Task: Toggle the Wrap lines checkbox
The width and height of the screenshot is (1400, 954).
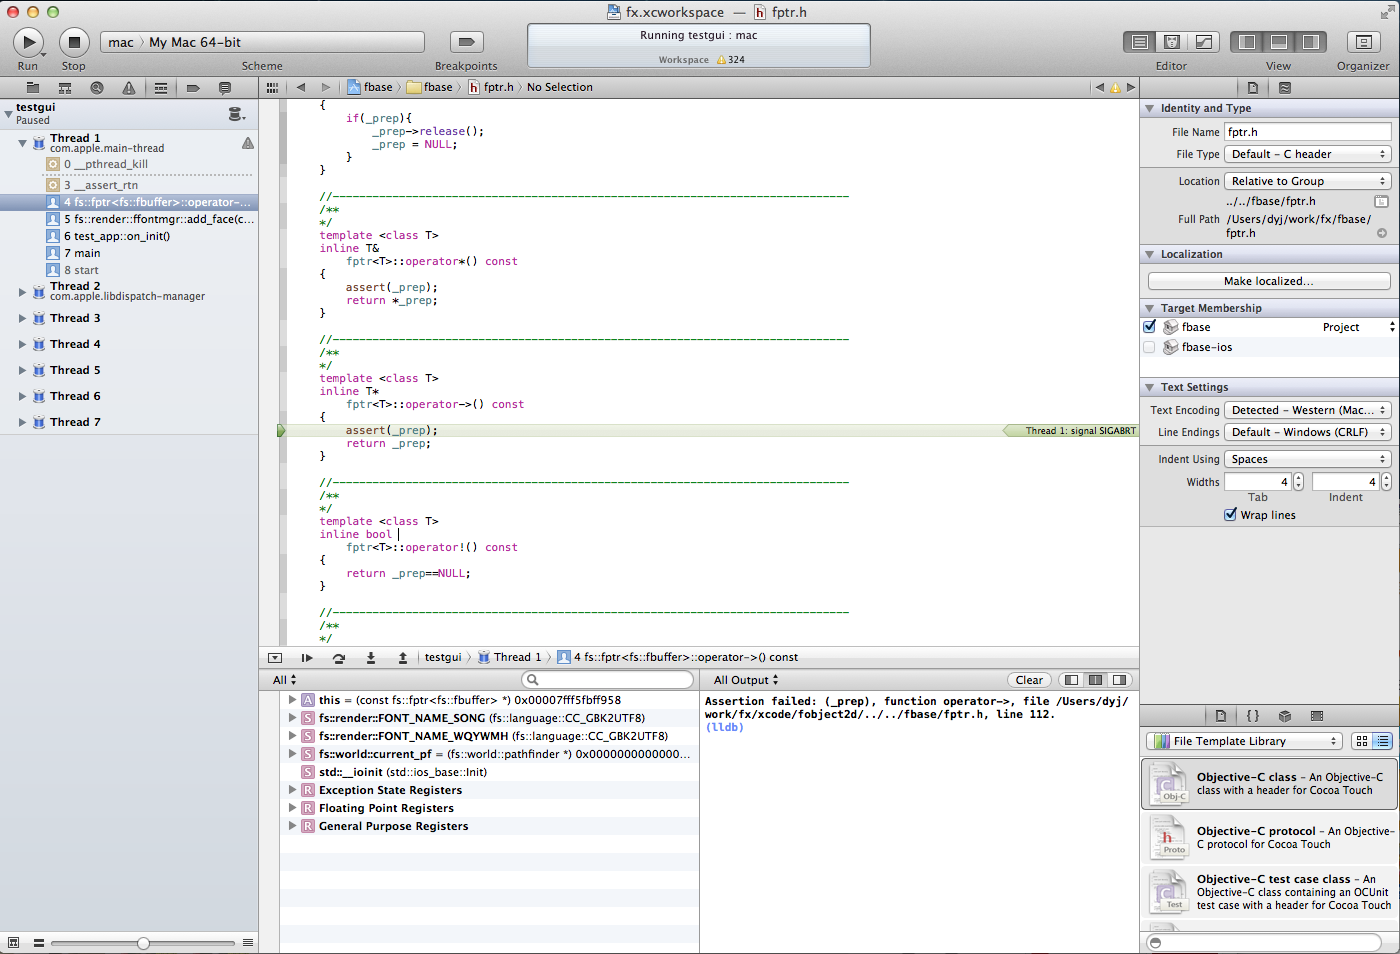Action: coord(1231,515)
